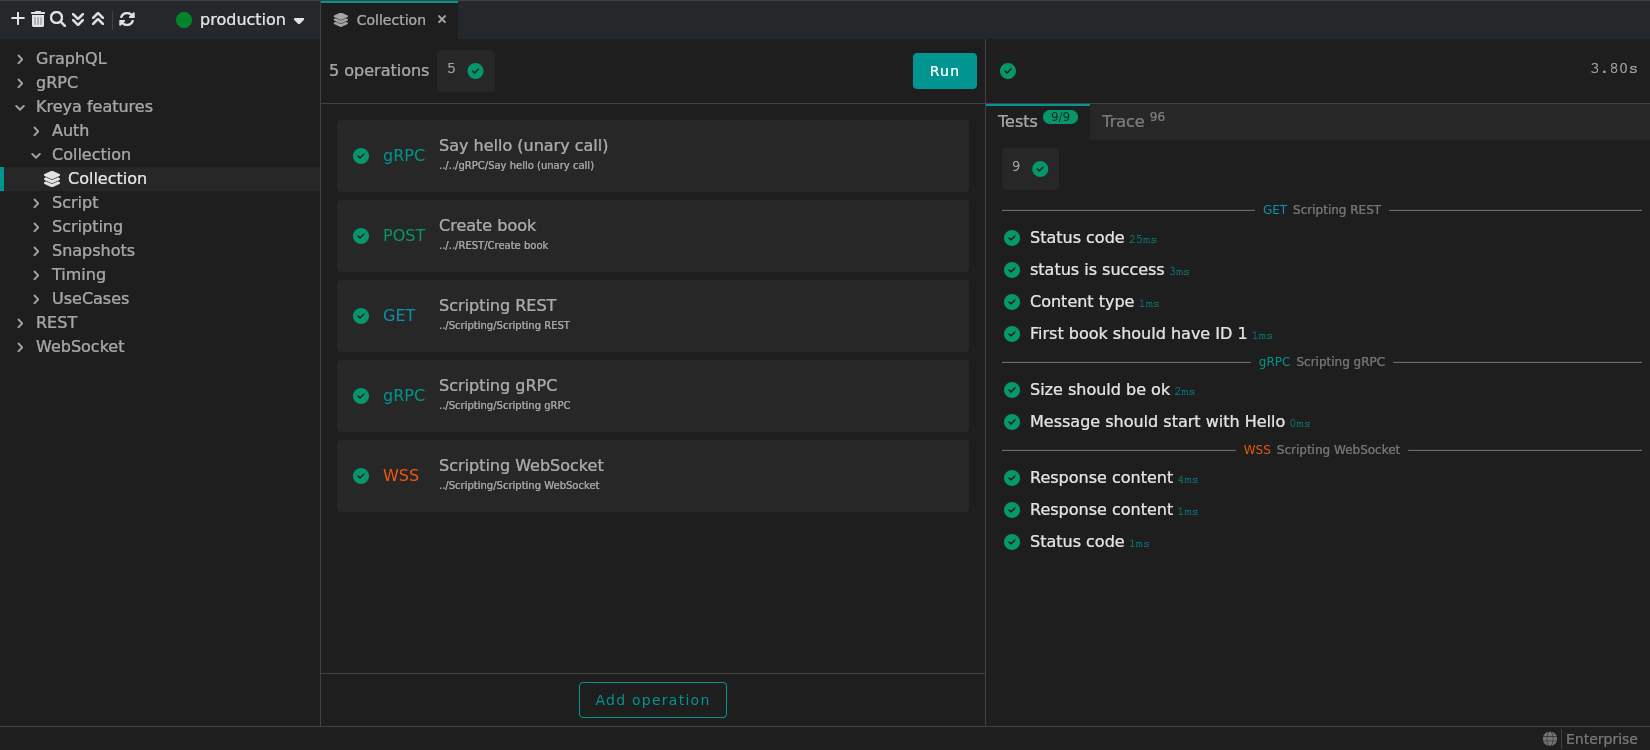Select the Collection tab at top
The height and width of the screenshot is (750, 1650).
pos(390,20)
